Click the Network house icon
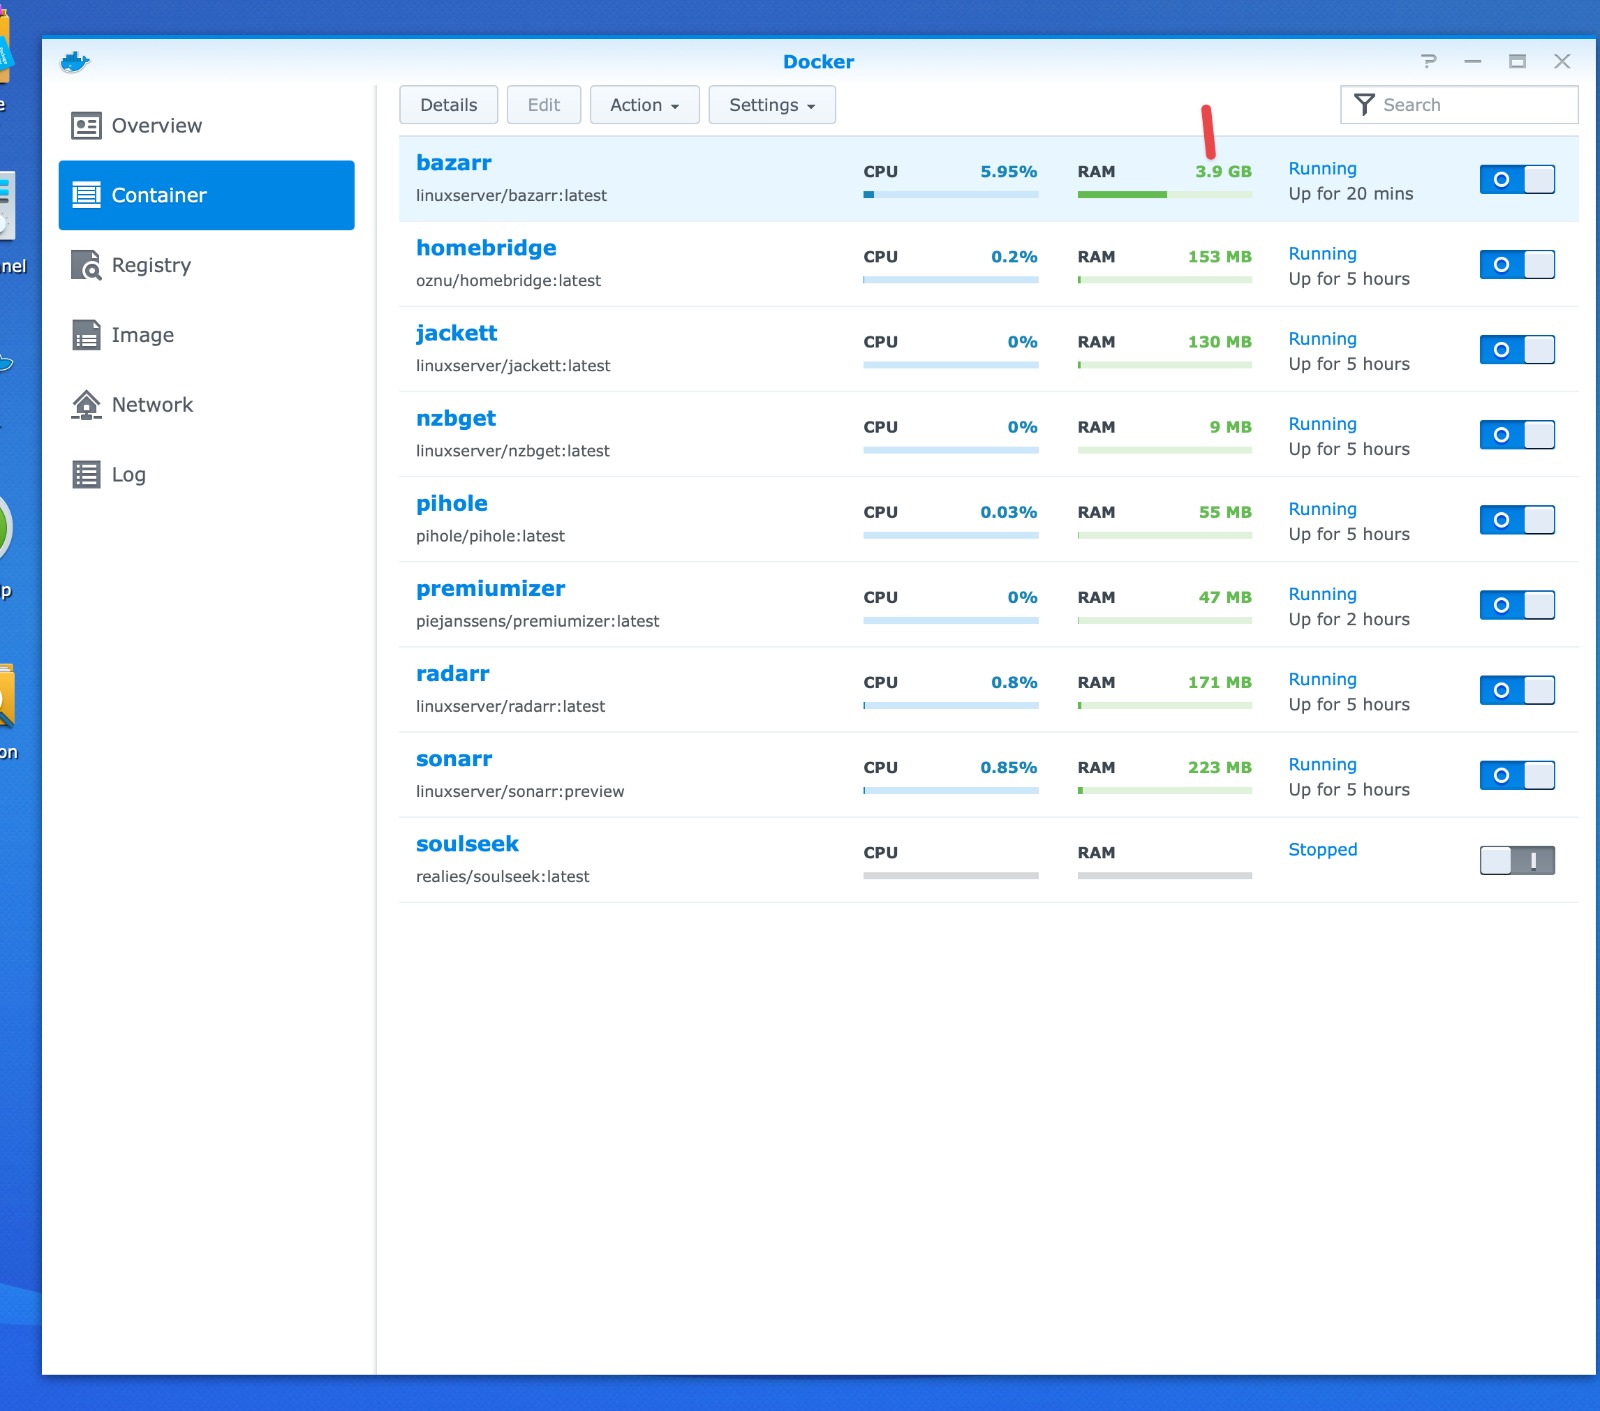 pos(86,404)
